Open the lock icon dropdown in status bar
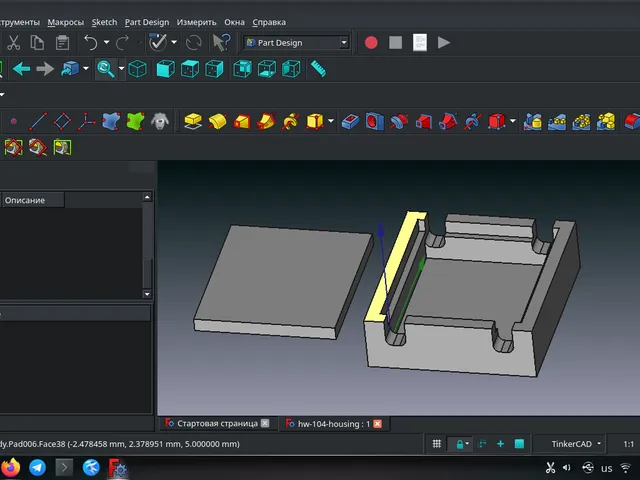Screen dimensions: 640x480 point(467,444)
